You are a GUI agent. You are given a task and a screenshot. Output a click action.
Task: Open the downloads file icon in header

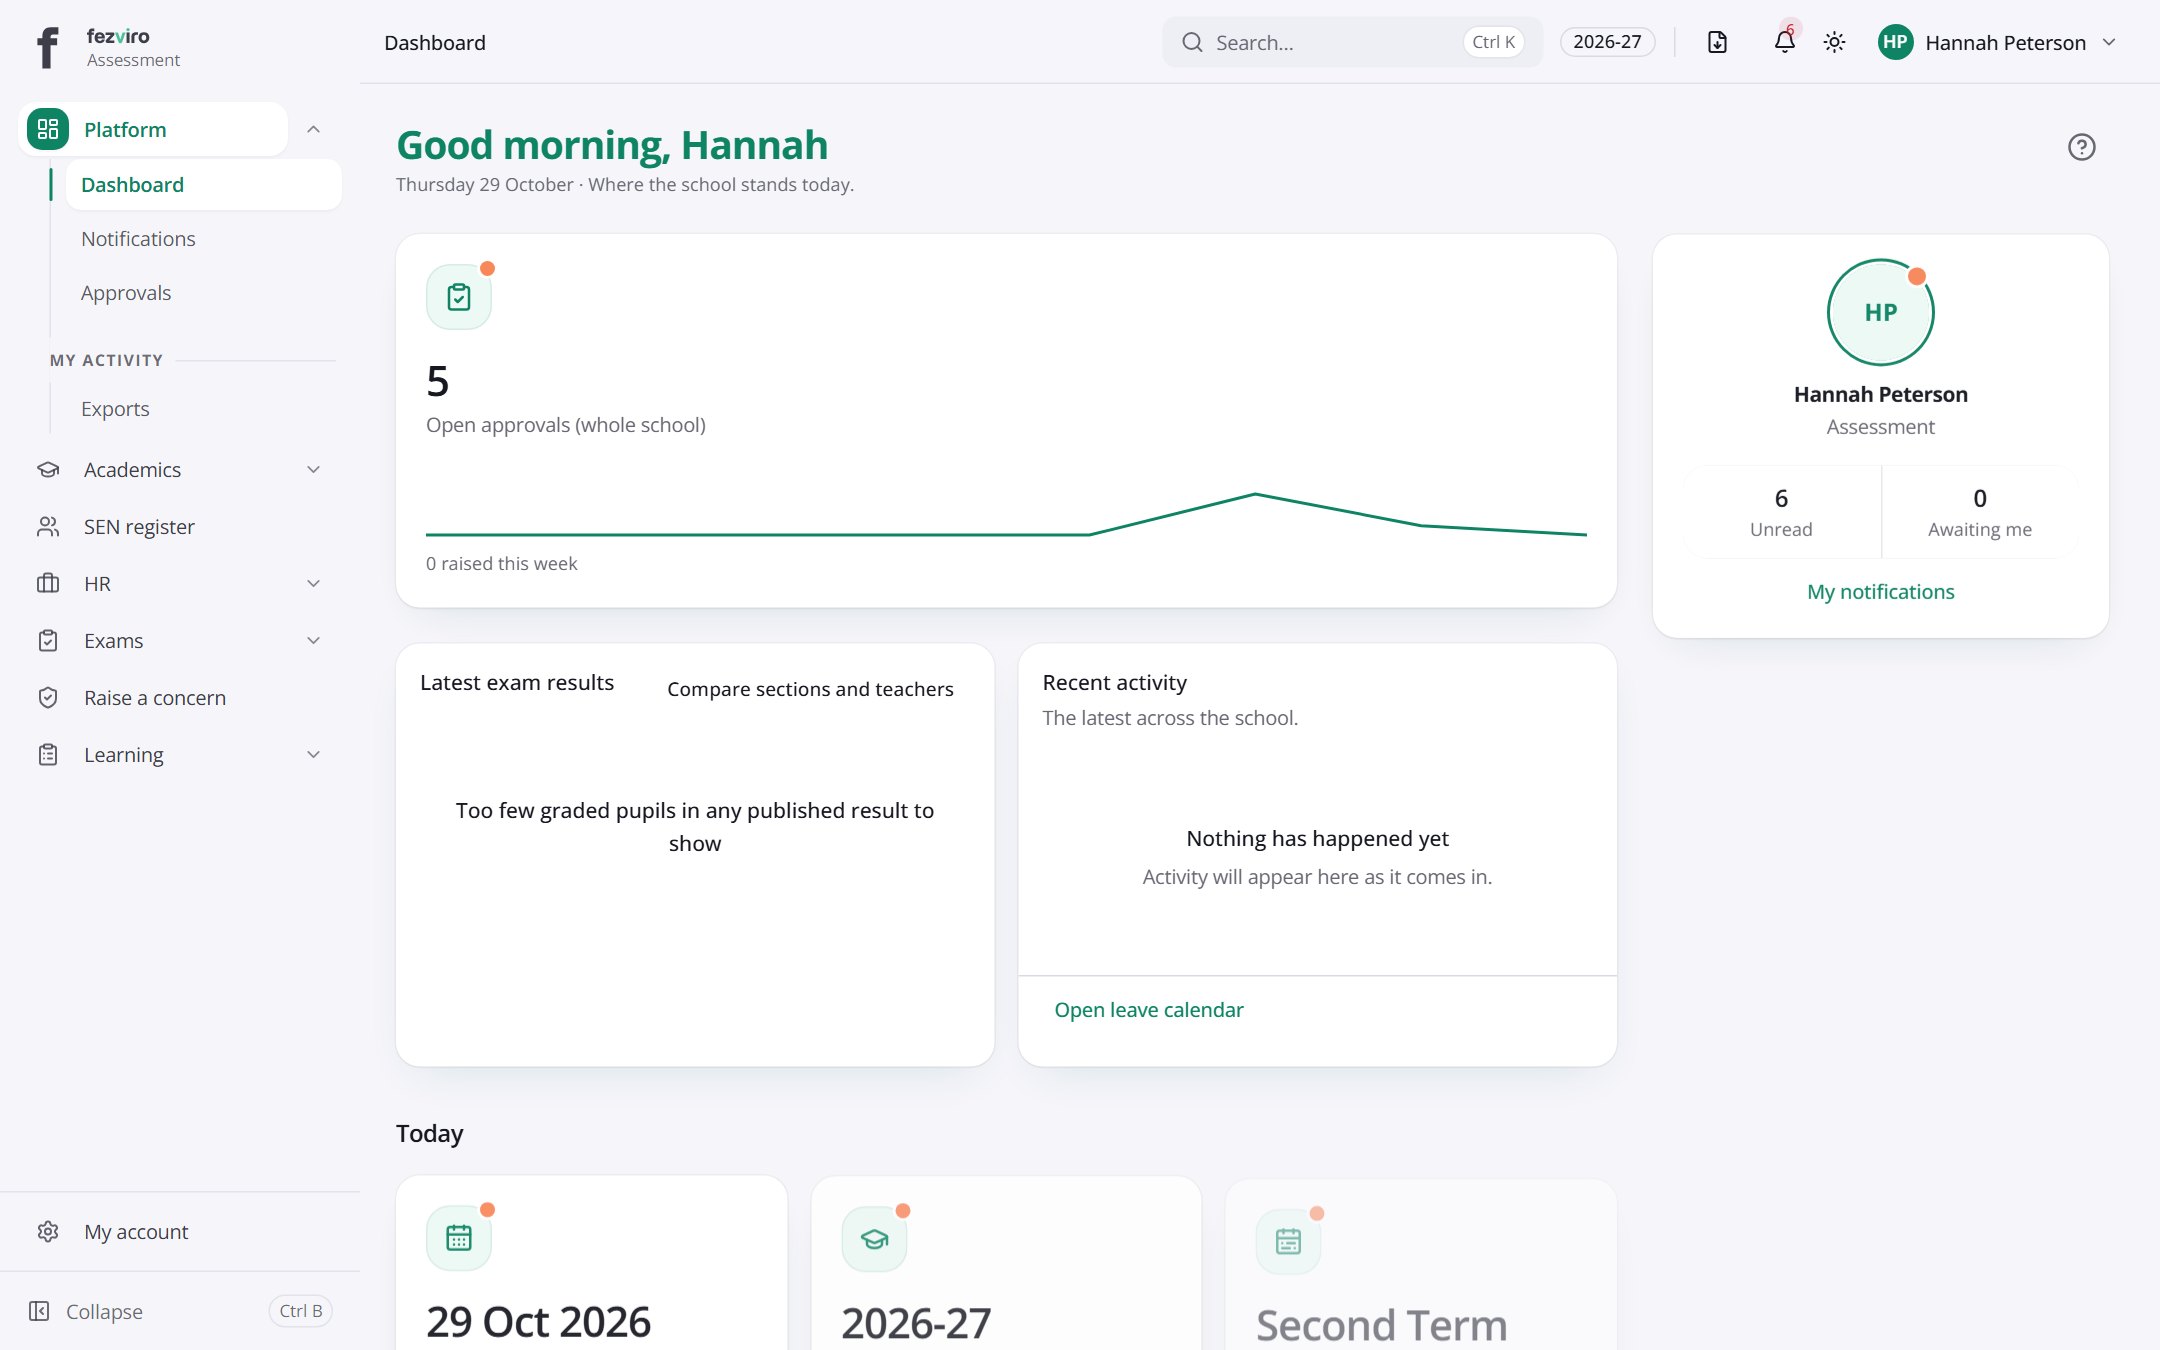(1717, 42)
